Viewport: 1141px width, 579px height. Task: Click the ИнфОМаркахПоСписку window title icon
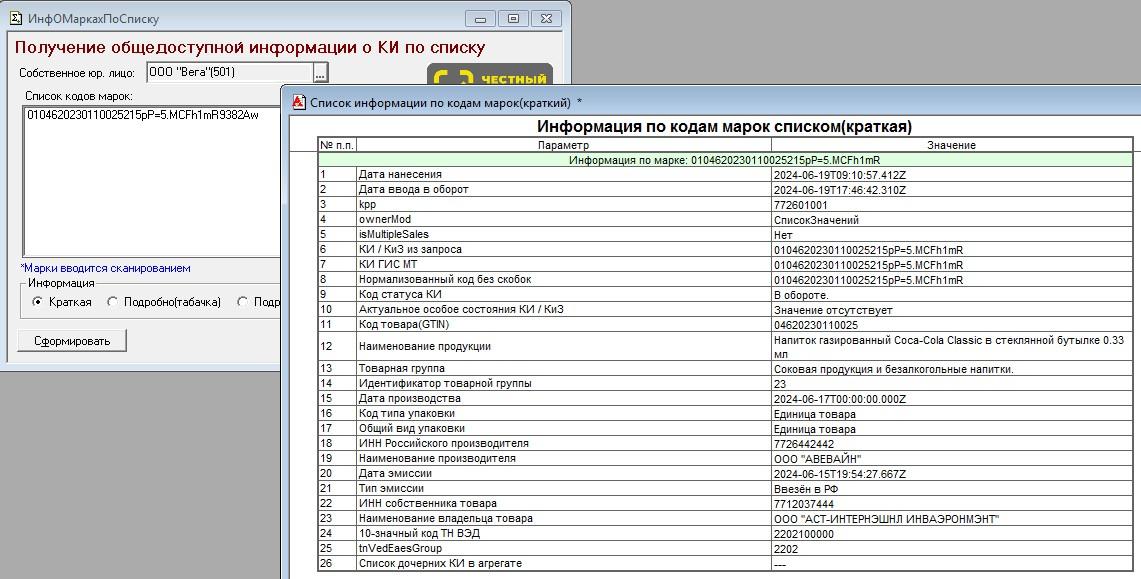click(15, 18)
